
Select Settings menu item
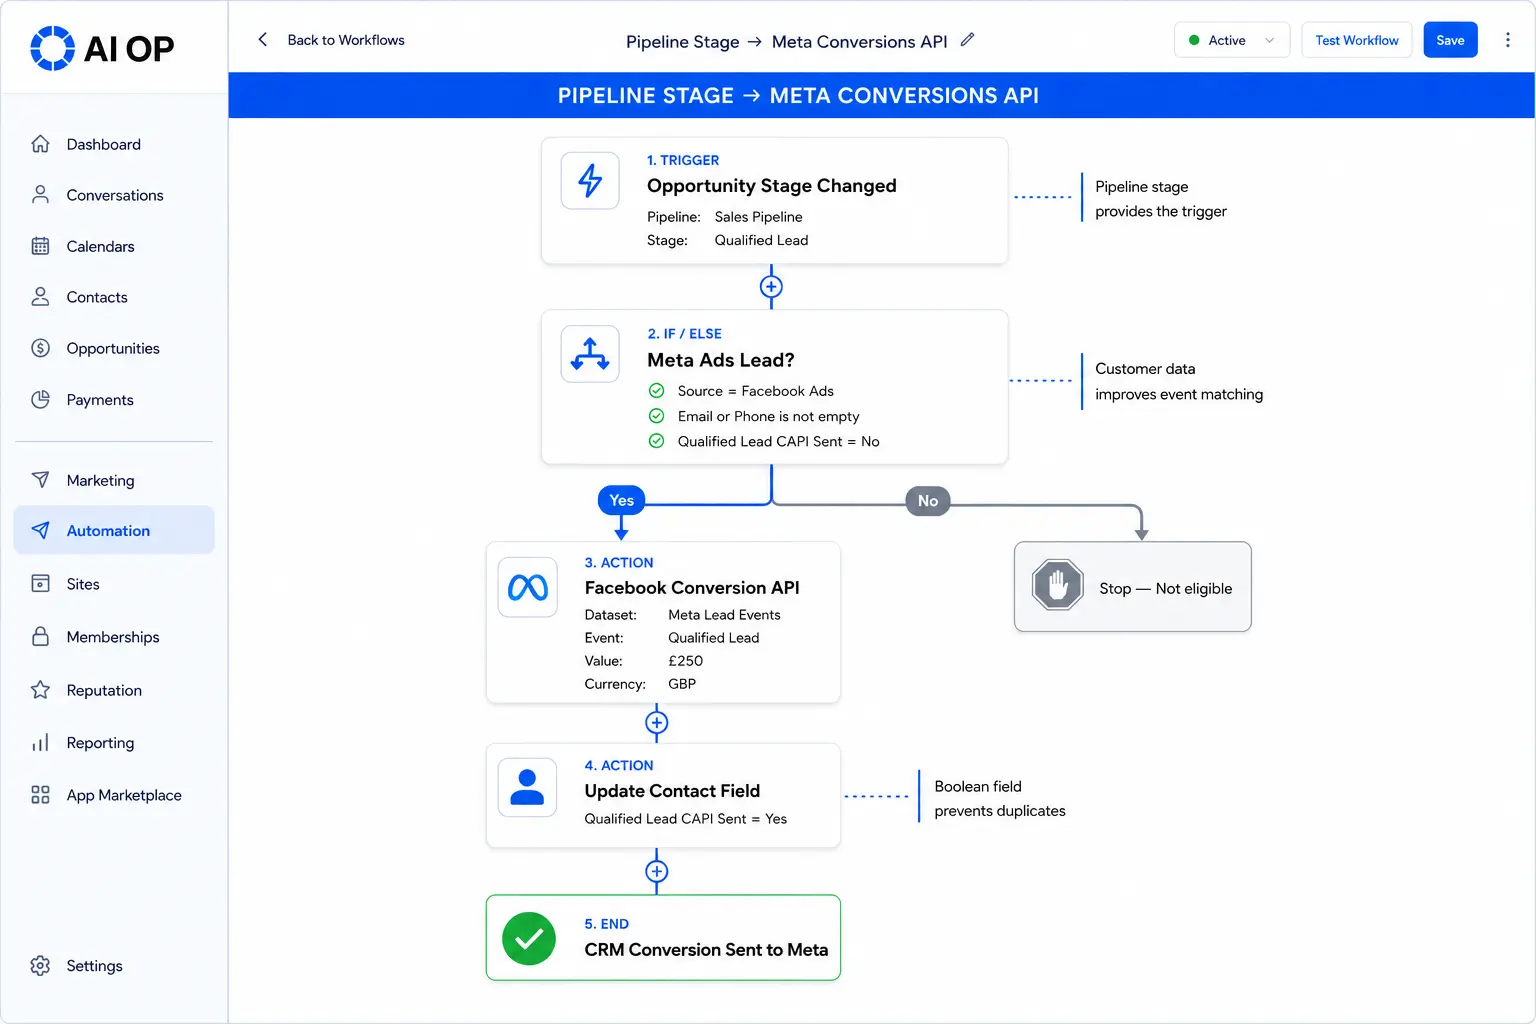pyautogui.click(x=114, y=966)
